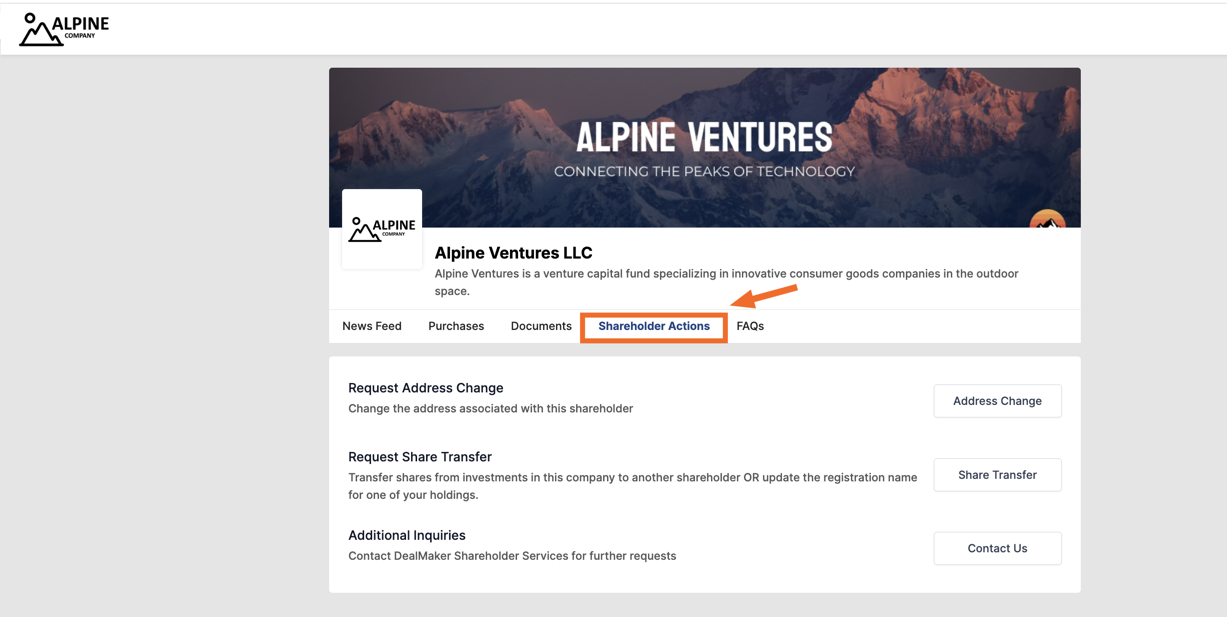Click the Contact Us button
Image resolution: width=1227 pixels, height=617 pixels.
997,548
